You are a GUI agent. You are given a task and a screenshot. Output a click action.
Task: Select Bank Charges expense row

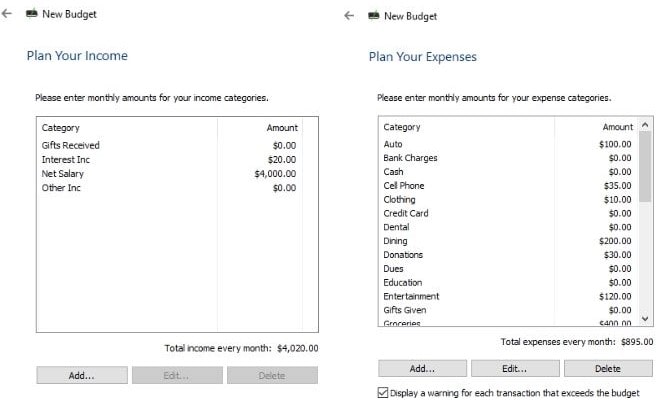point(507,158)
